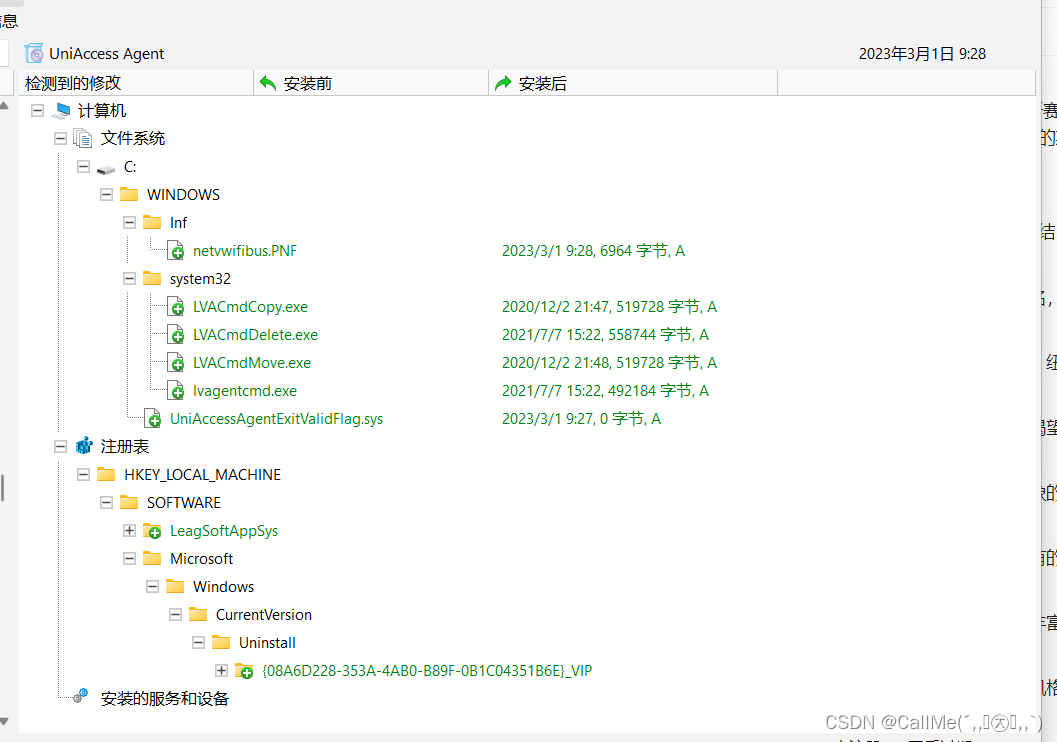Click the left pane scroll-up arrow
This screenshot has height=742, width=1057.
(x=4, y=106)
